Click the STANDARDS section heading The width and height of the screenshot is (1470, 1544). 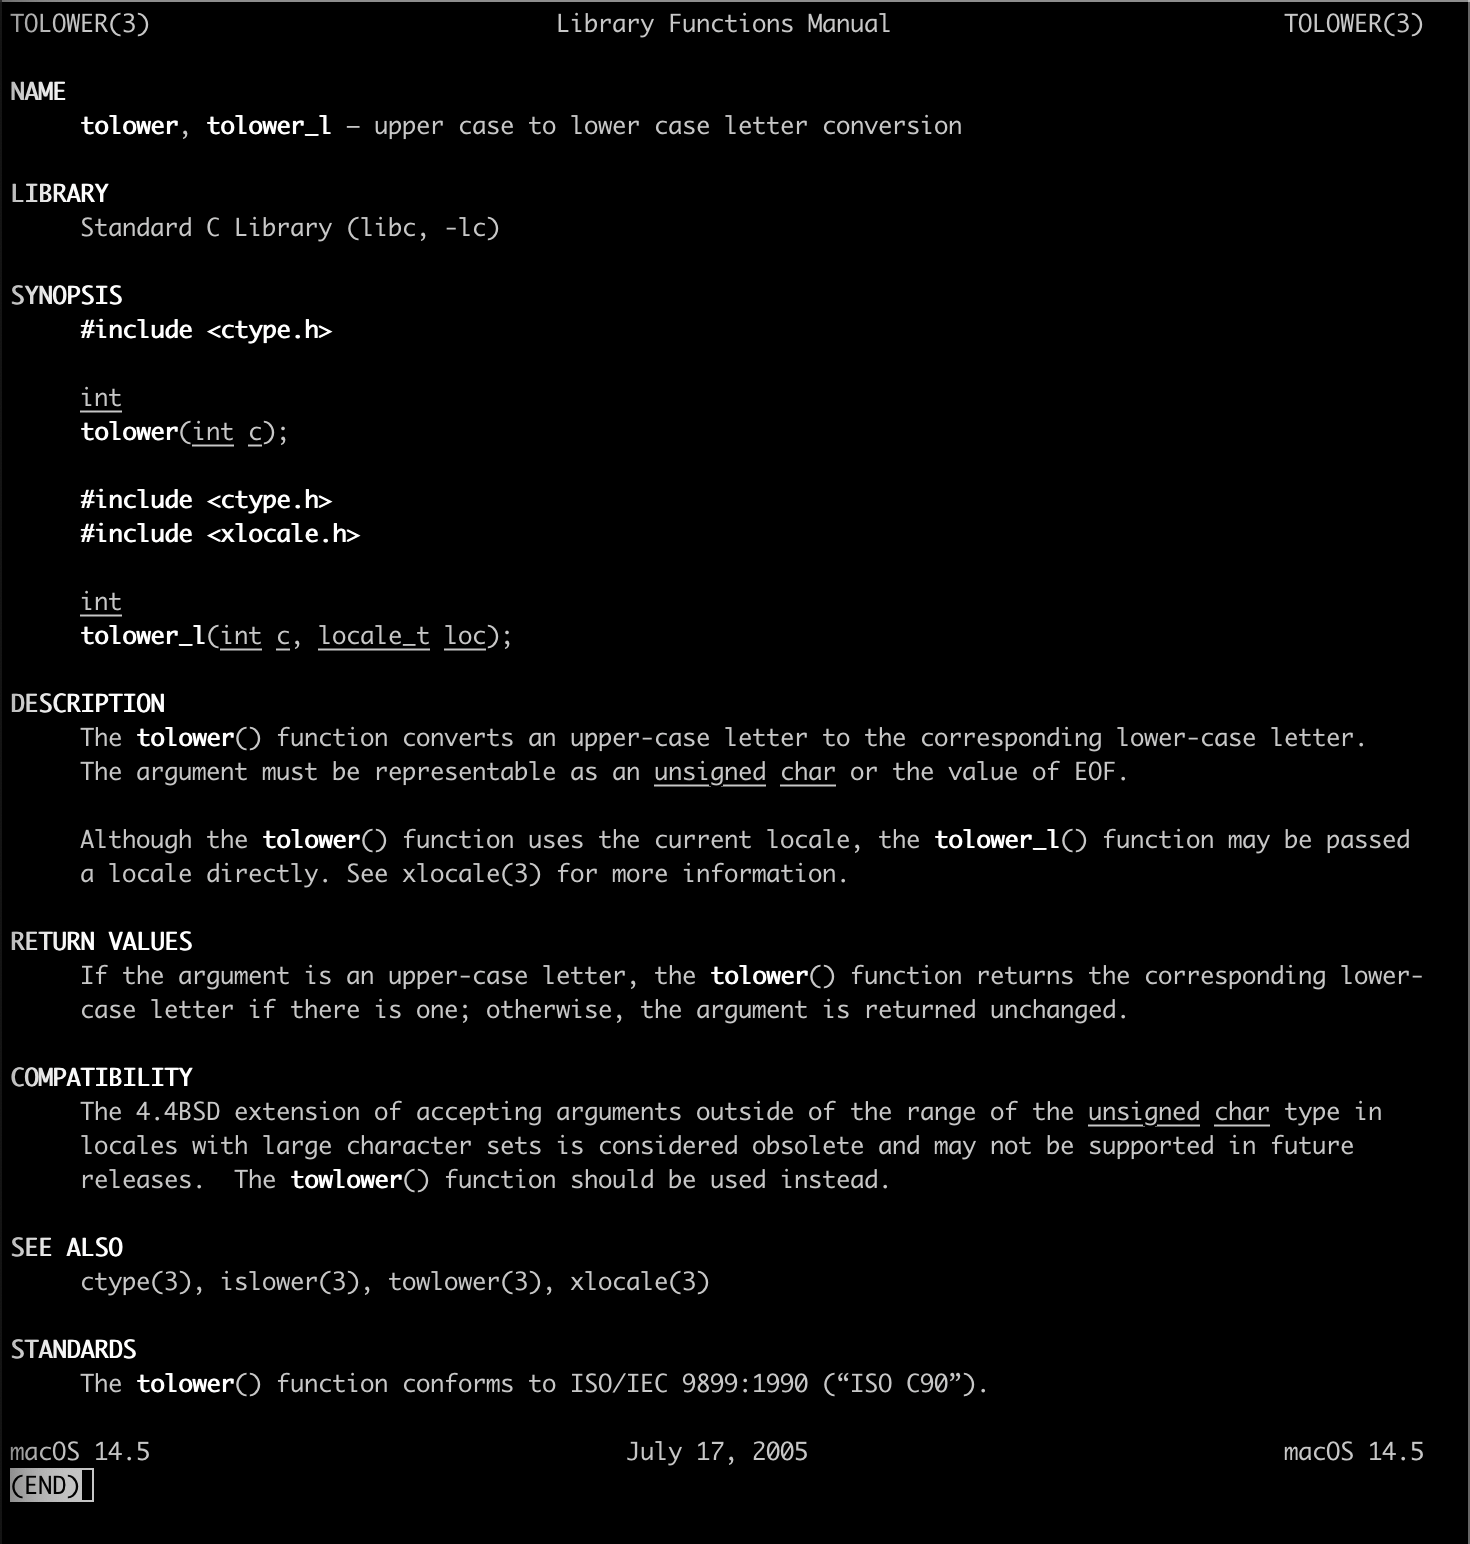[x=73, y=1350]
